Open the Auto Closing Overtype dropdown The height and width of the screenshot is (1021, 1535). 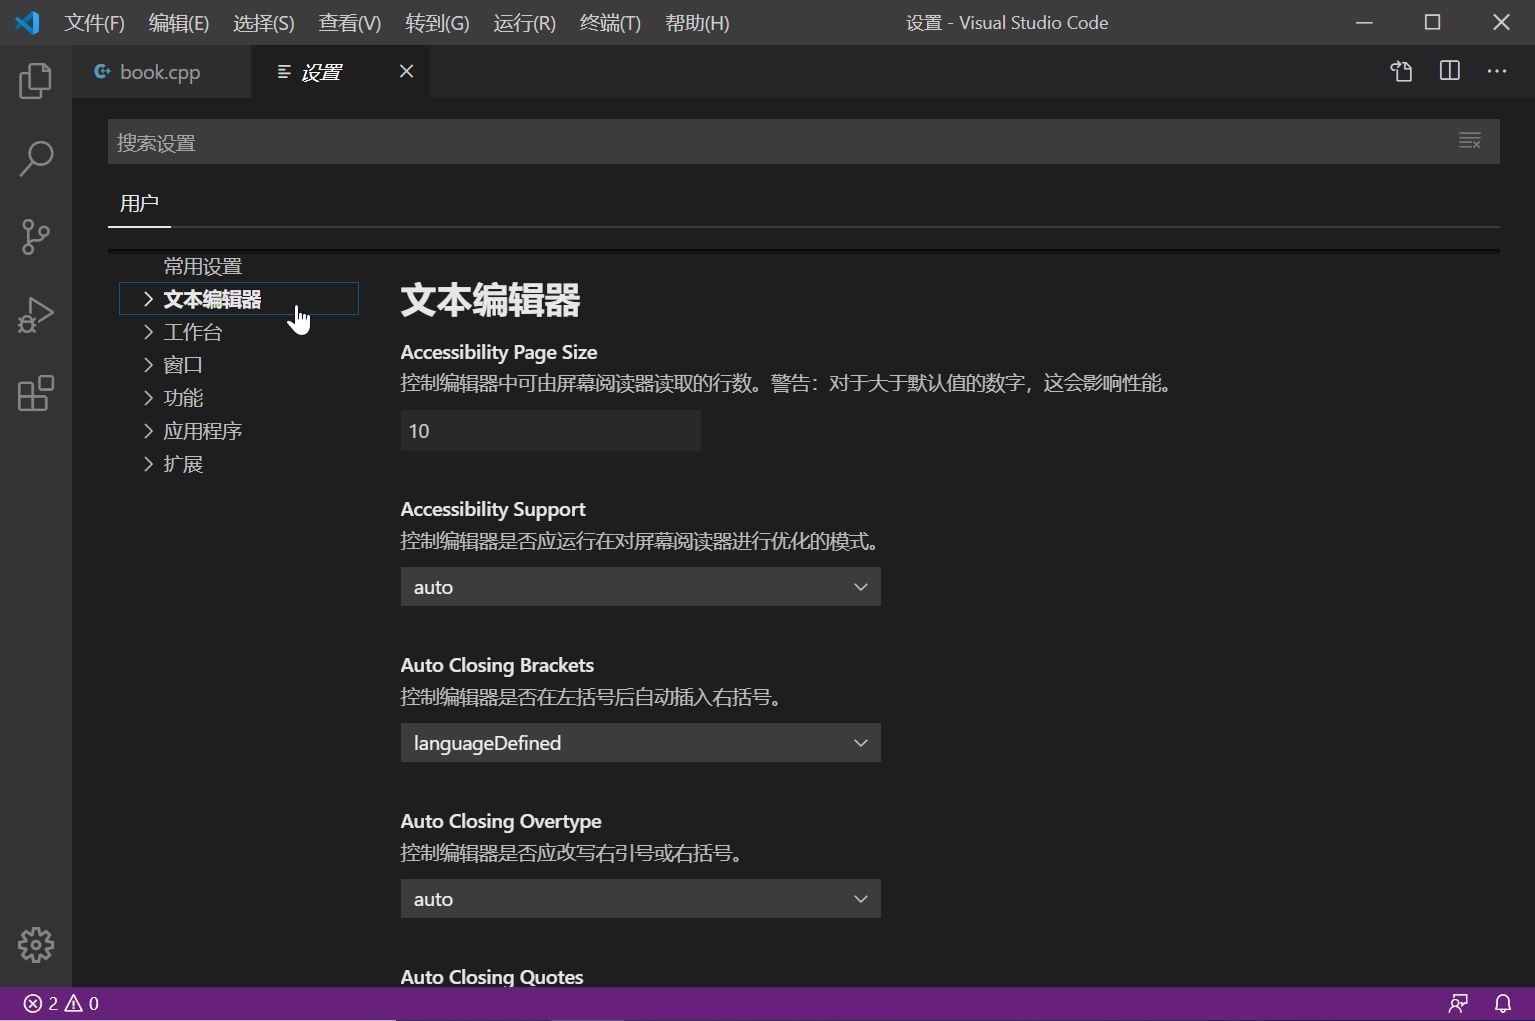tap(641, 899)
